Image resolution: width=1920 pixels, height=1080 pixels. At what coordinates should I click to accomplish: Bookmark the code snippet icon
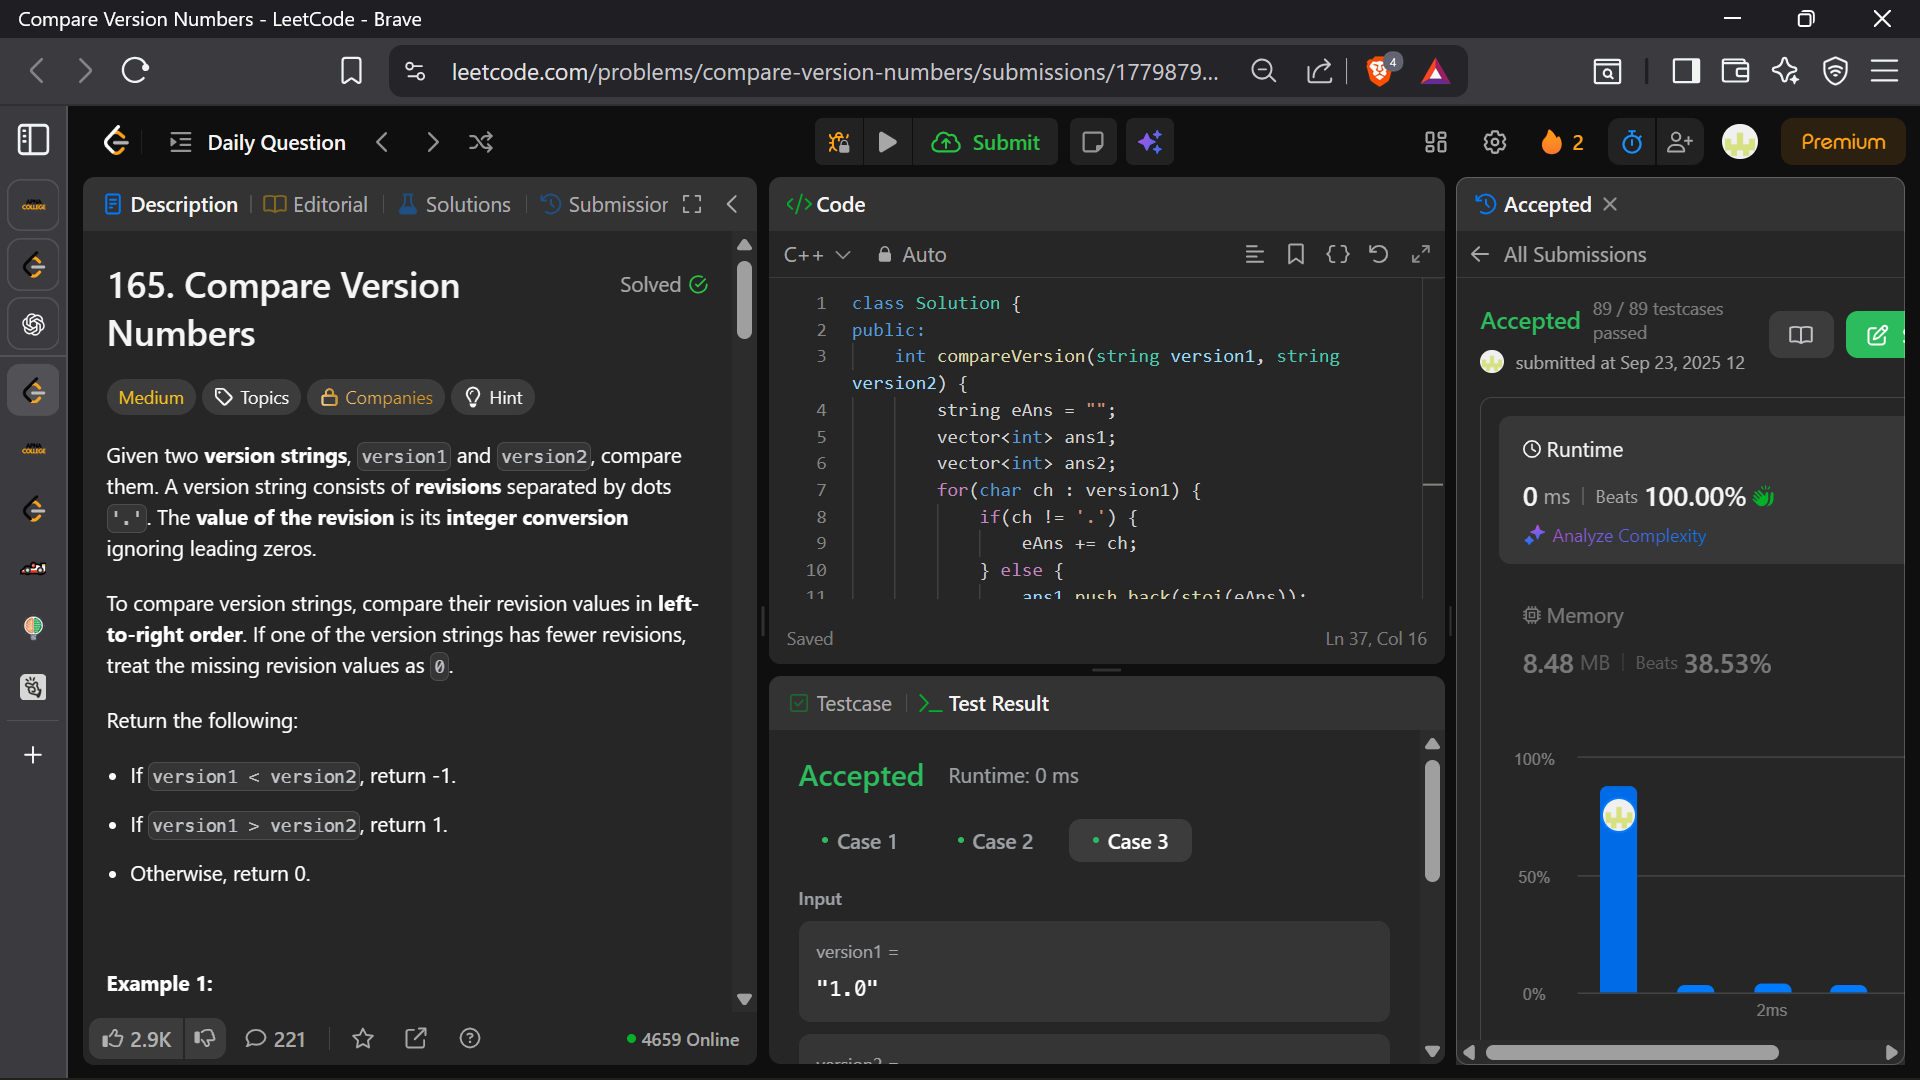coord(1296,254)
